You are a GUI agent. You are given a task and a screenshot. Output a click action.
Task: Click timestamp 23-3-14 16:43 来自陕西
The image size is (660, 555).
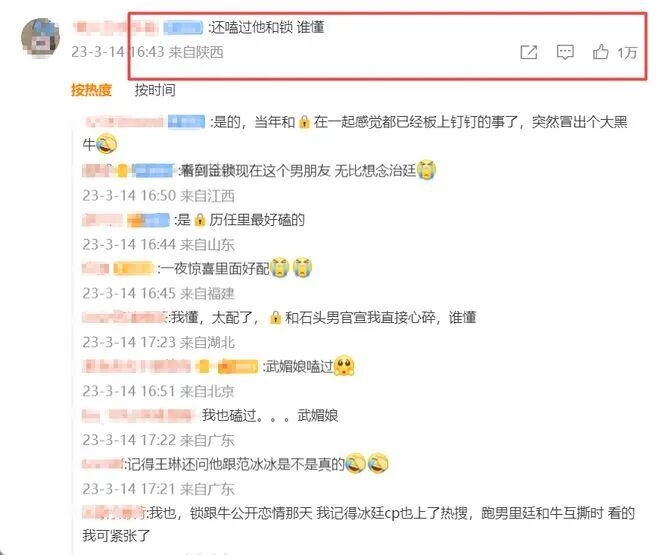(147, 52)
